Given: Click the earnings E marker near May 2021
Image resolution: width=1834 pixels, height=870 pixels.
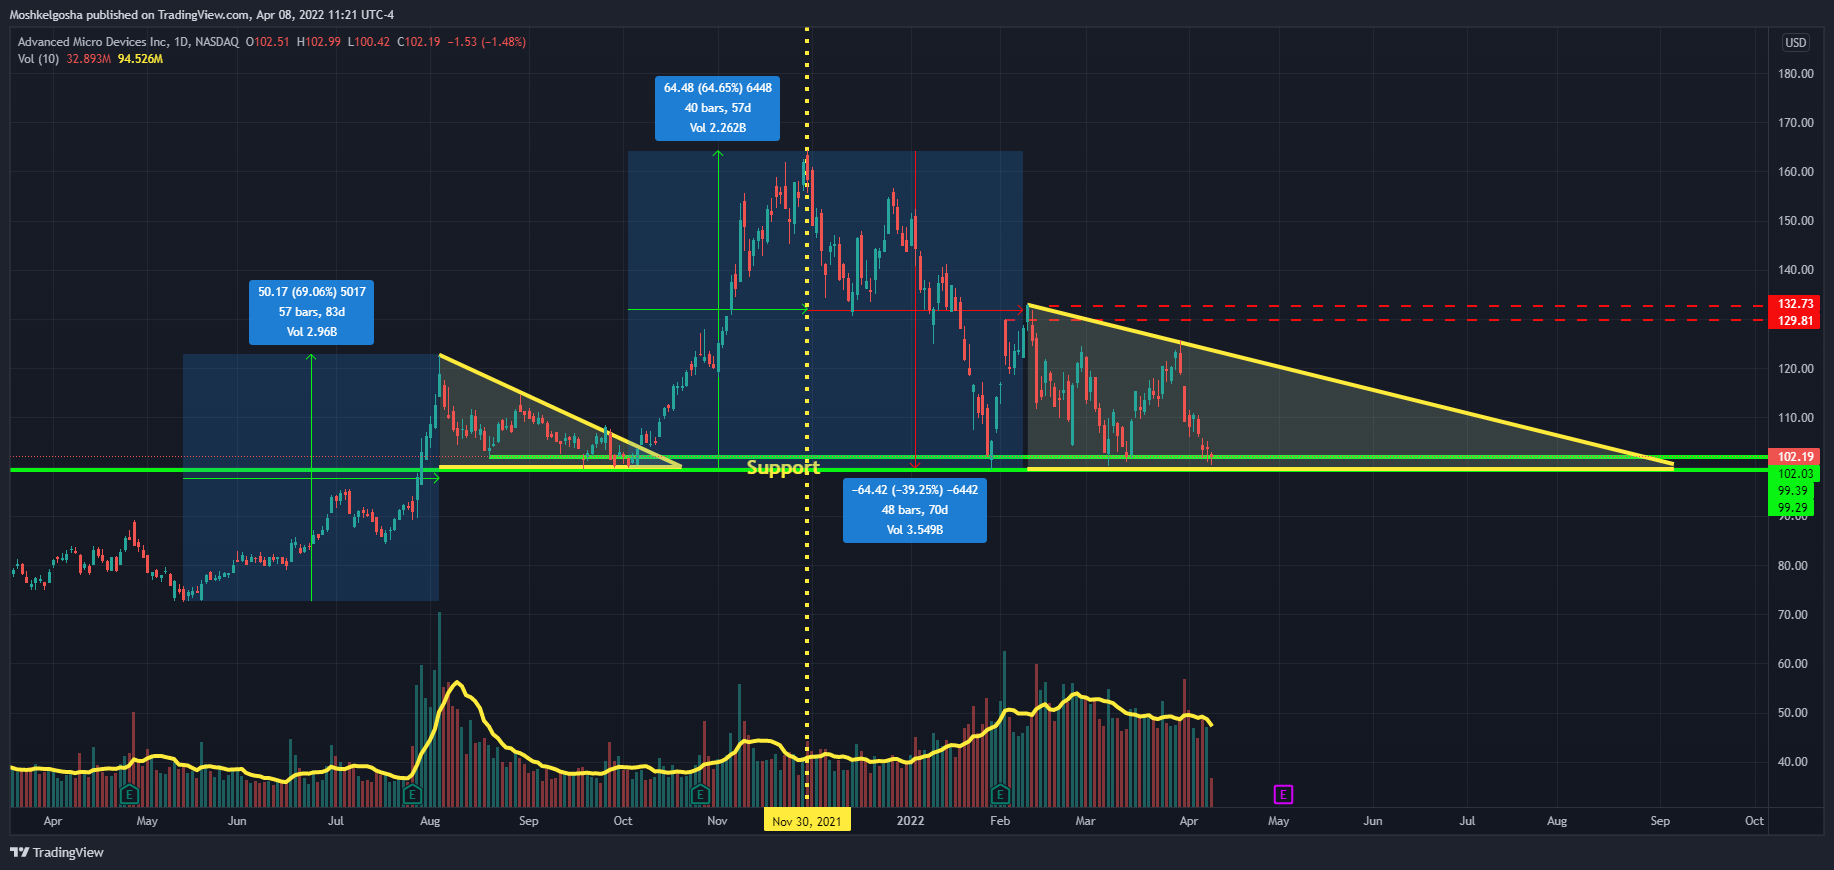Looking at the screenshot, I should coord(129,794).
